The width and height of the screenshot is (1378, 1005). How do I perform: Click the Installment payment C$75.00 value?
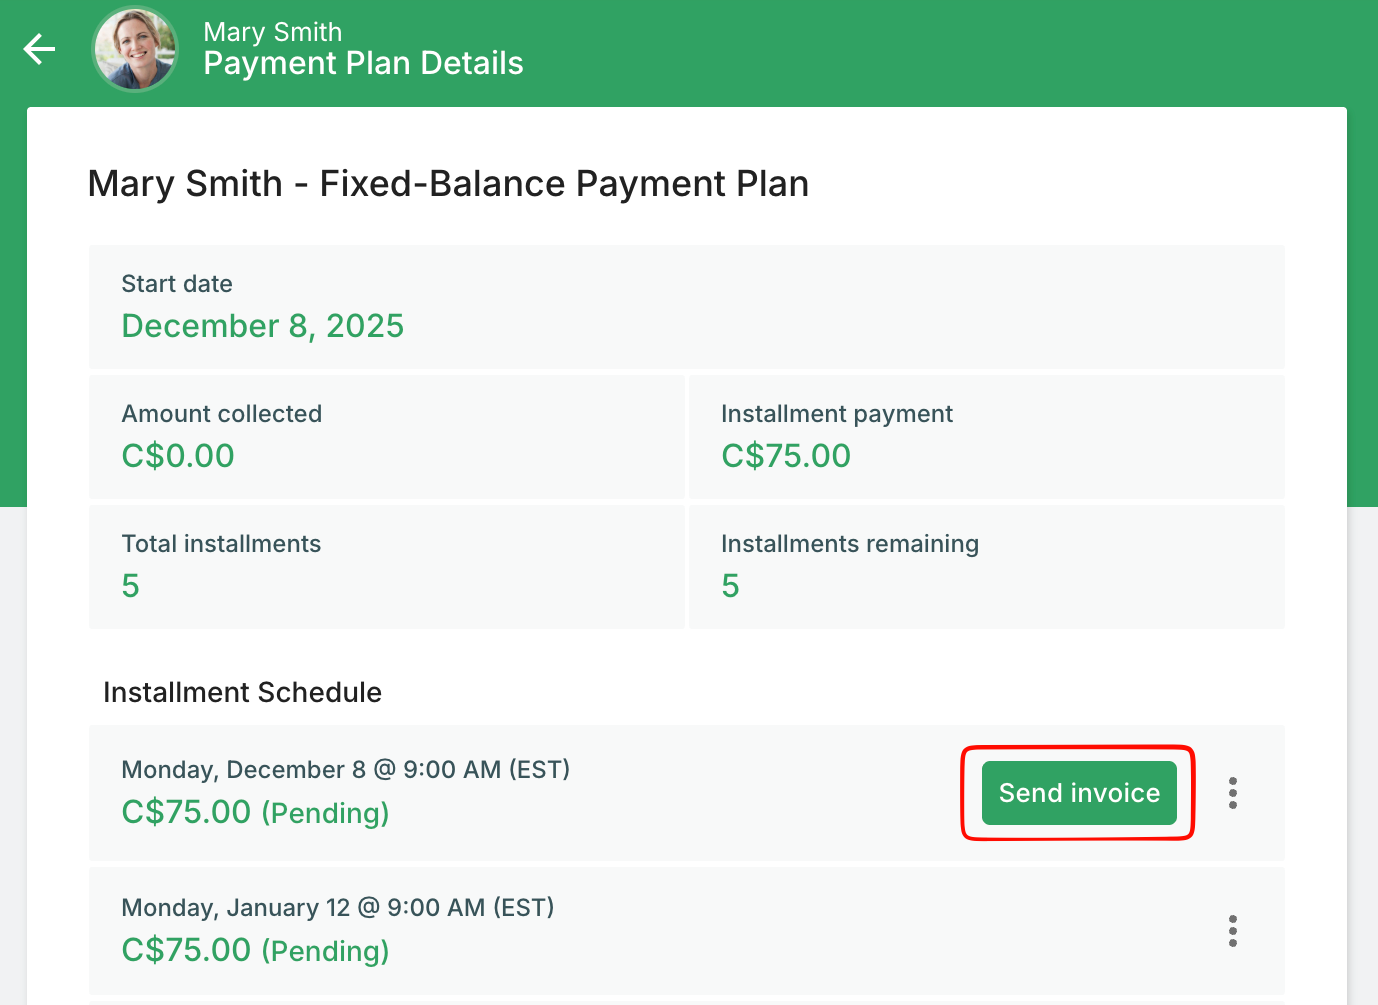[x=786, y=456]
